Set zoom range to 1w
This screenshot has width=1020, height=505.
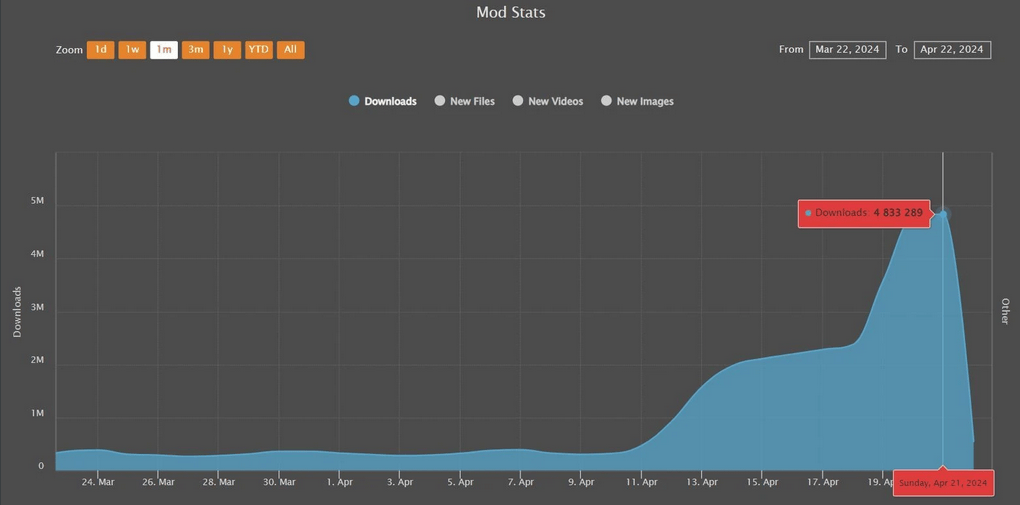tap(132, 50)
